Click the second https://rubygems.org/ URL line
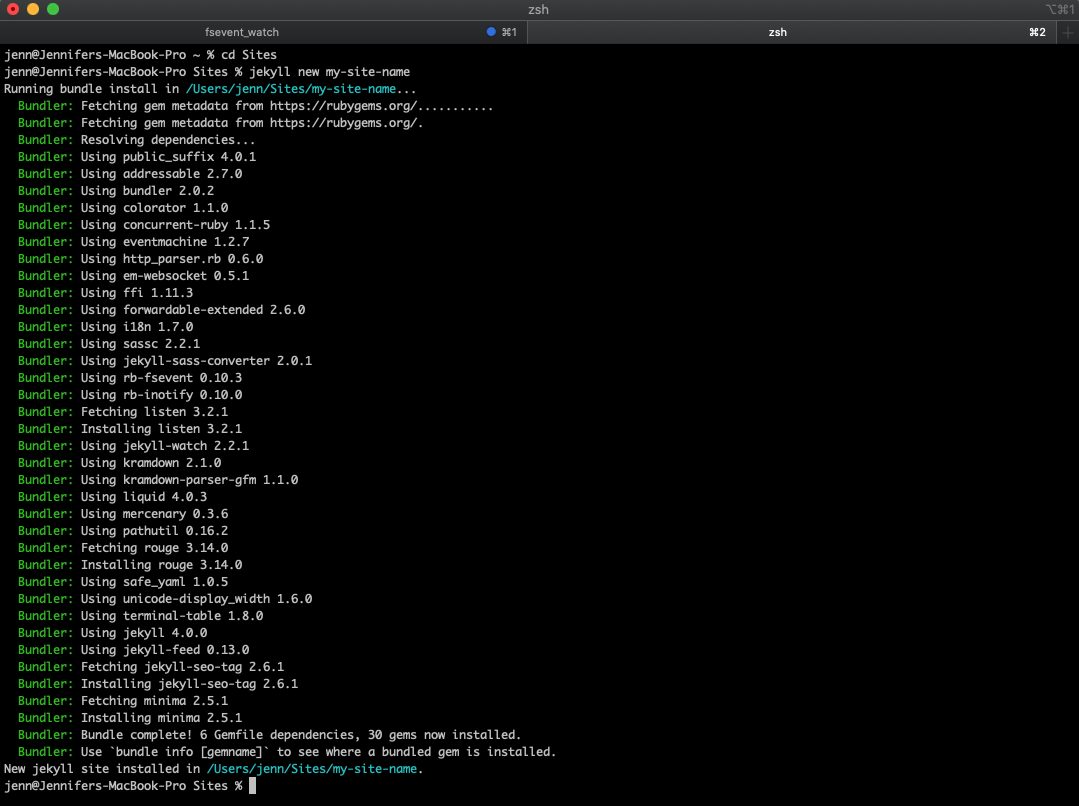1079x806 pixels. pos(346,123)
